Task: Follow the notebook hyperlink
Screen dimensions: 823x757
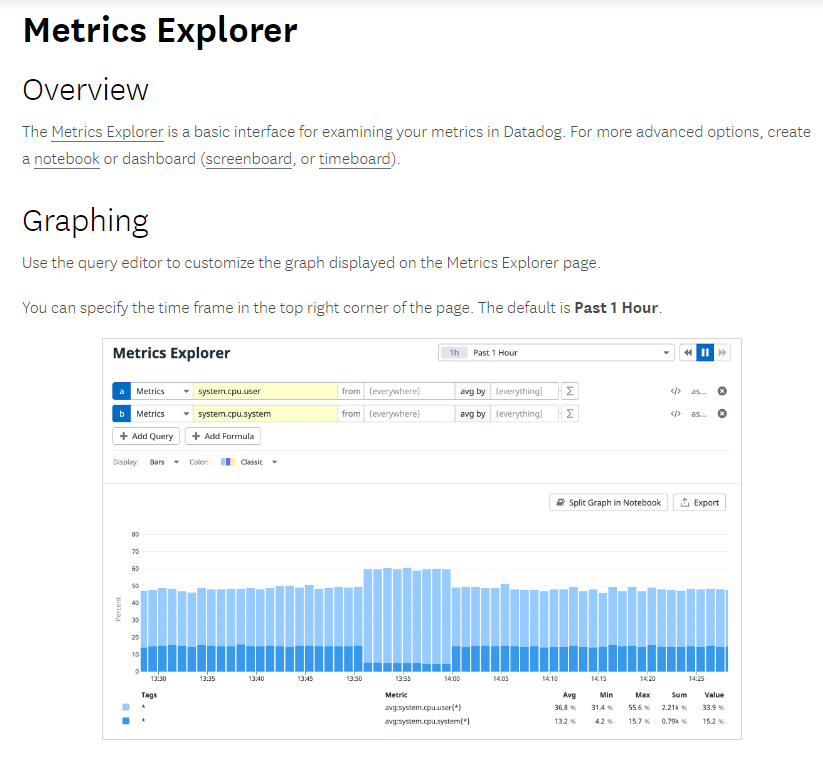Action: click(67, 159)
